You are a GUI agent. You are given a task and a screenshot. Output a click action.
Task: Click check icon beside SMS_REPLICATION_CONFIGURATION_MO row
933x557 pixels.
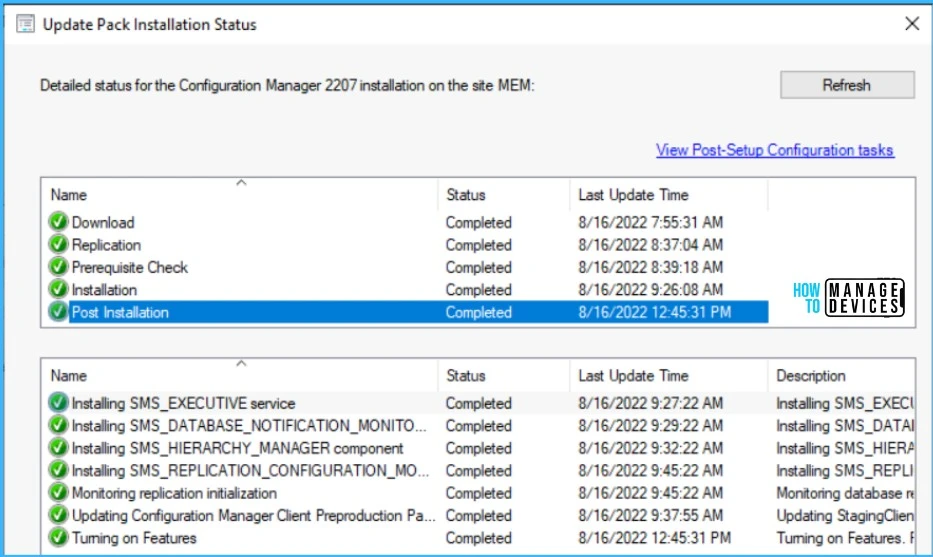point(58,470)
